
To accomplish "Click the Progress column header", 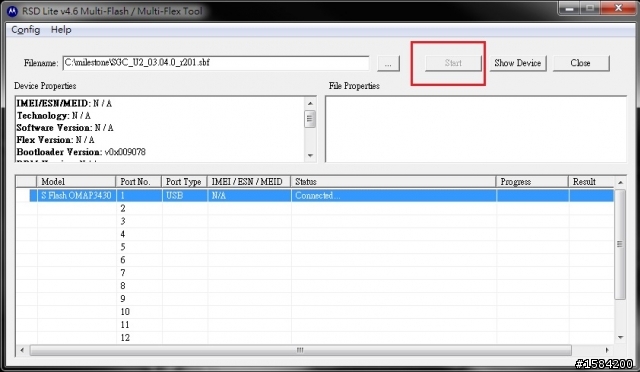I will (532, 182).
